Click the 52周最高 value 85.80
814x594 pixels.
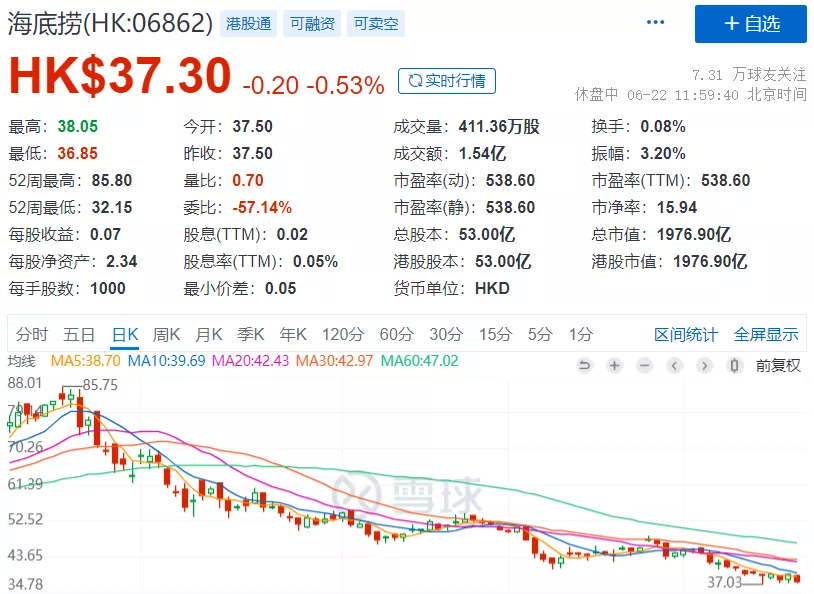(x=112, y=180)
